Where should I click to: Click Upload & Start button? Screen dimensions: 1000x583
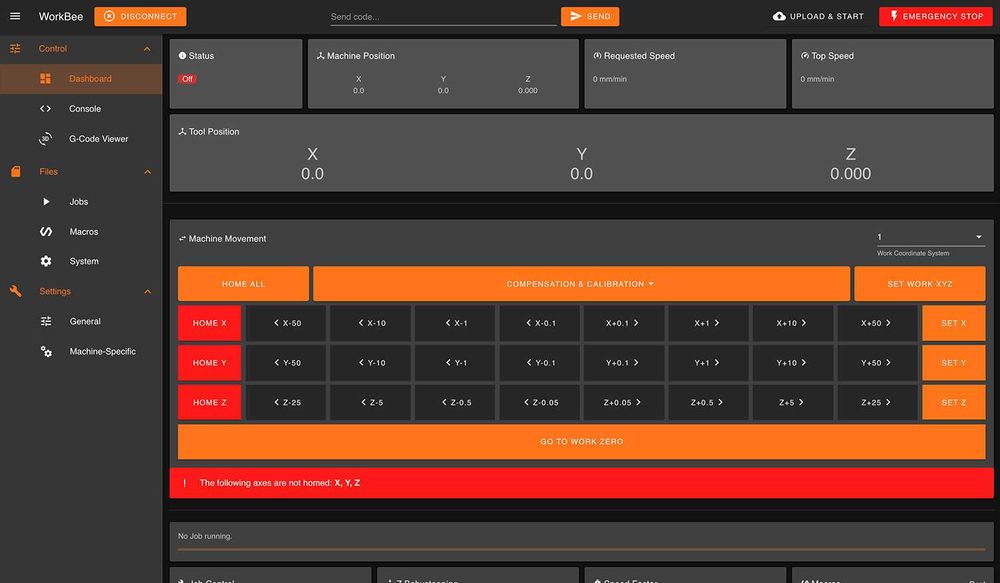click(818, 17)
